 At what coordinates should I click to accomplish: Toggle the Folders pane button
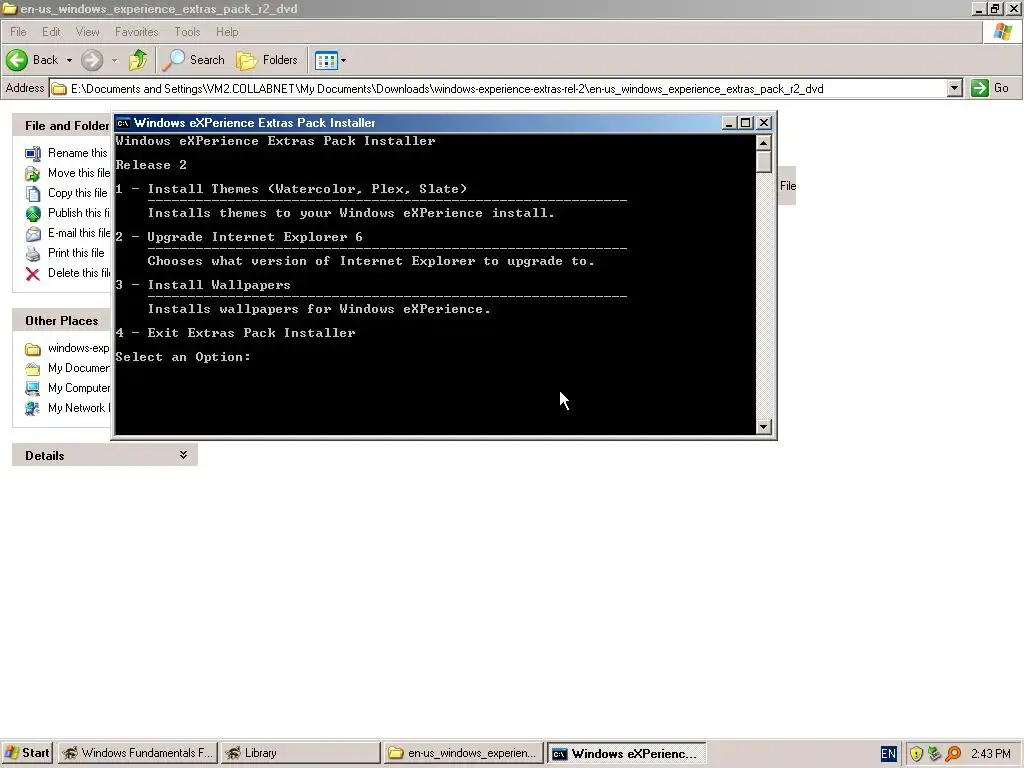click(267, 60)
